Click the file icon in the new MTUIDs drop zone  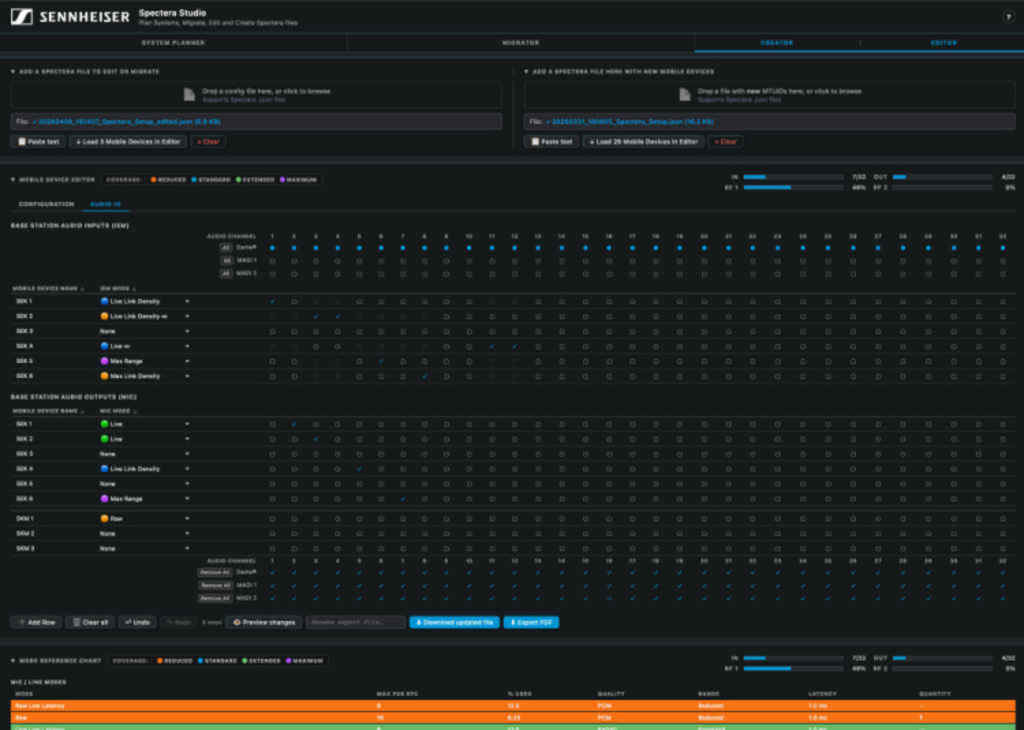tap(685, 95)
